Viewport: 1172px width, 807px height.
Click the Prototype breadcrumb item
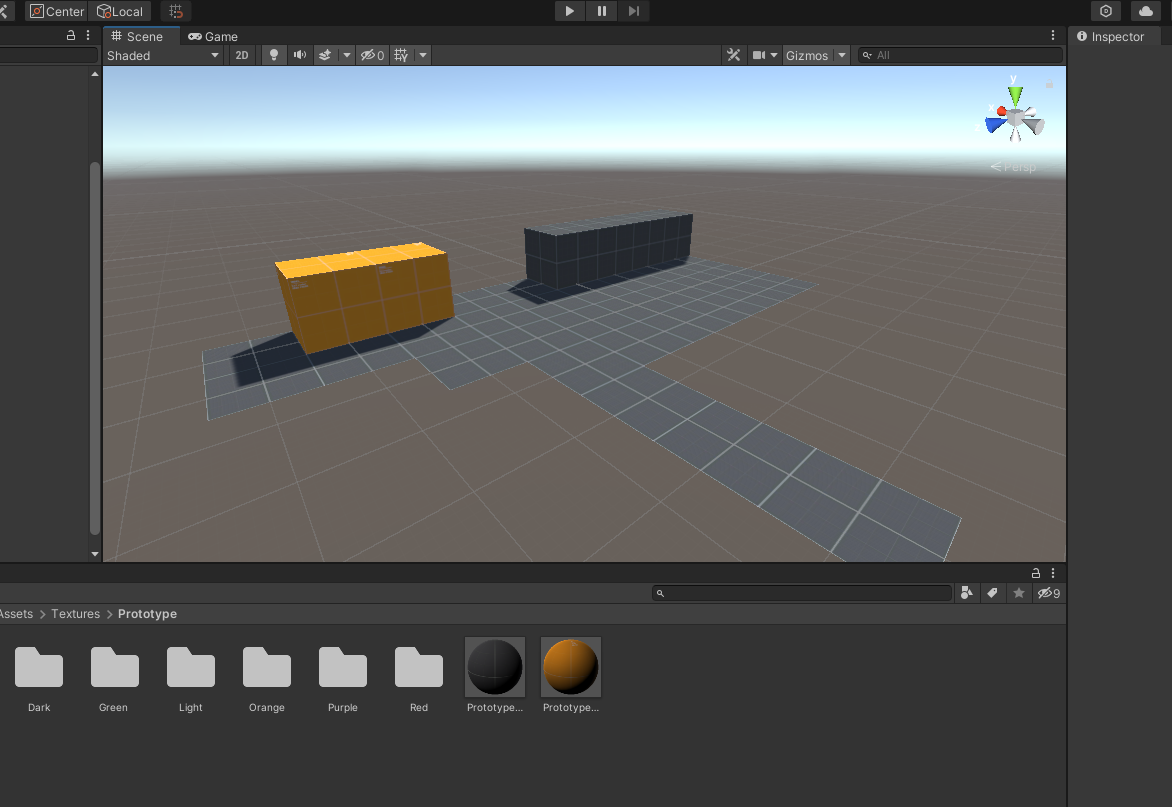click(147, 613)
